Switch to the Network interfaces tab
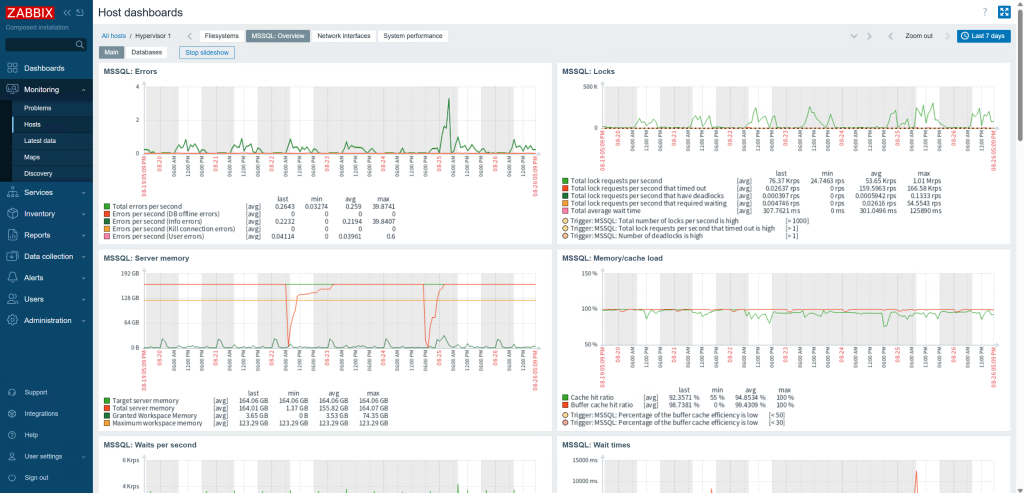 pos(344,36)
